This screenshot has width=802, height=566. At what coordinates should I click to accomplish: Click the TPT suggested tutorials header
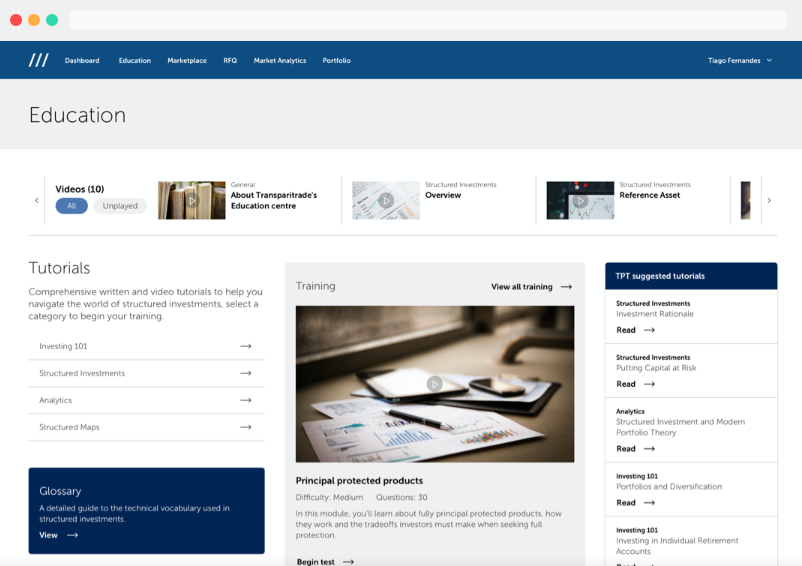click(x=691, y=276)
